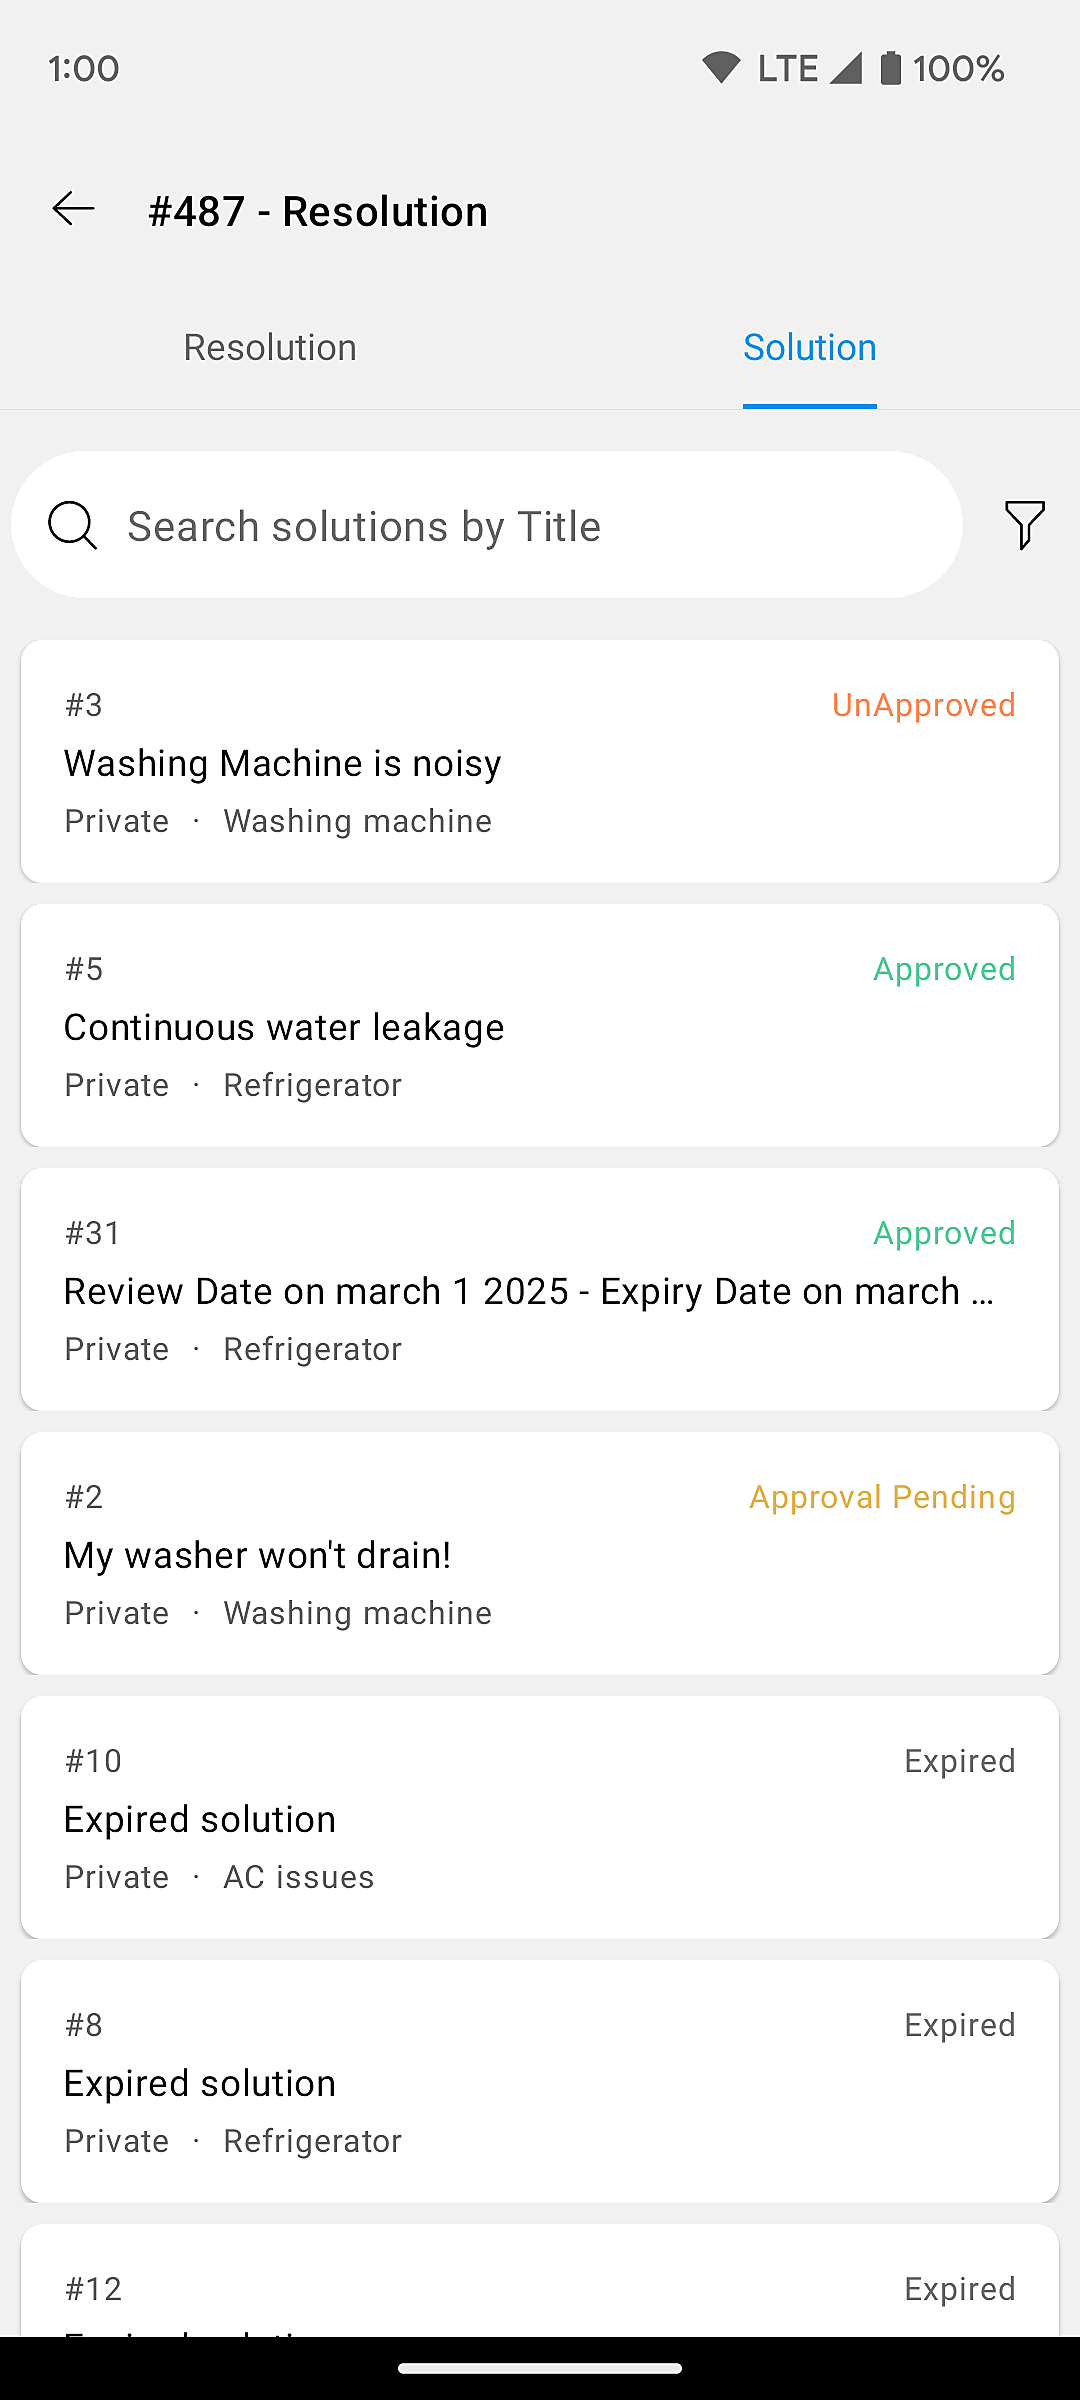Select the Solution tab

[809, 348]
